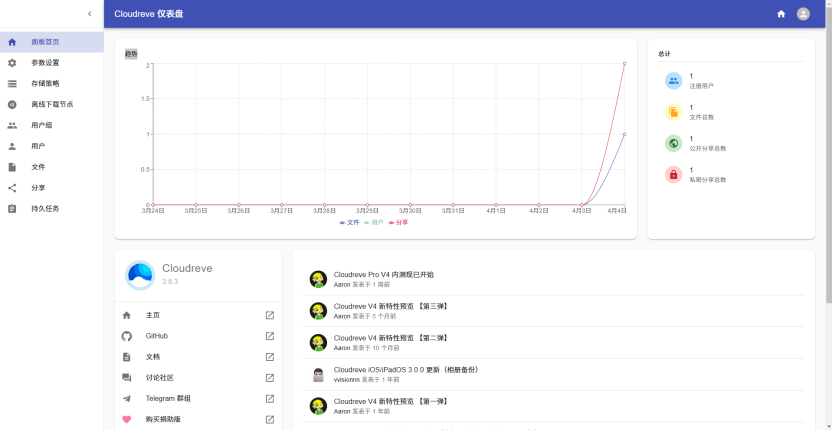Open the 讨论社区 link
Image resolution: width=832 pixels, height=430 pixels.
pyautogui.click(x=198, y=378)
